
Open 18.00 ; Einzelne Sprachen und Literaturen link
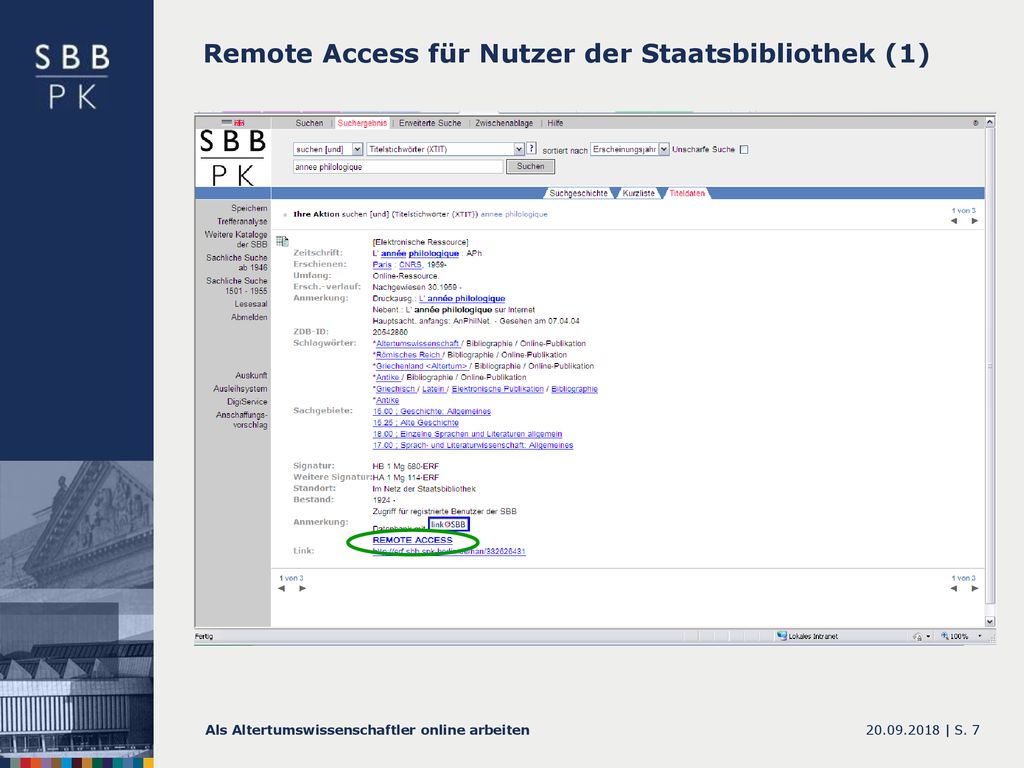point(467,434)
